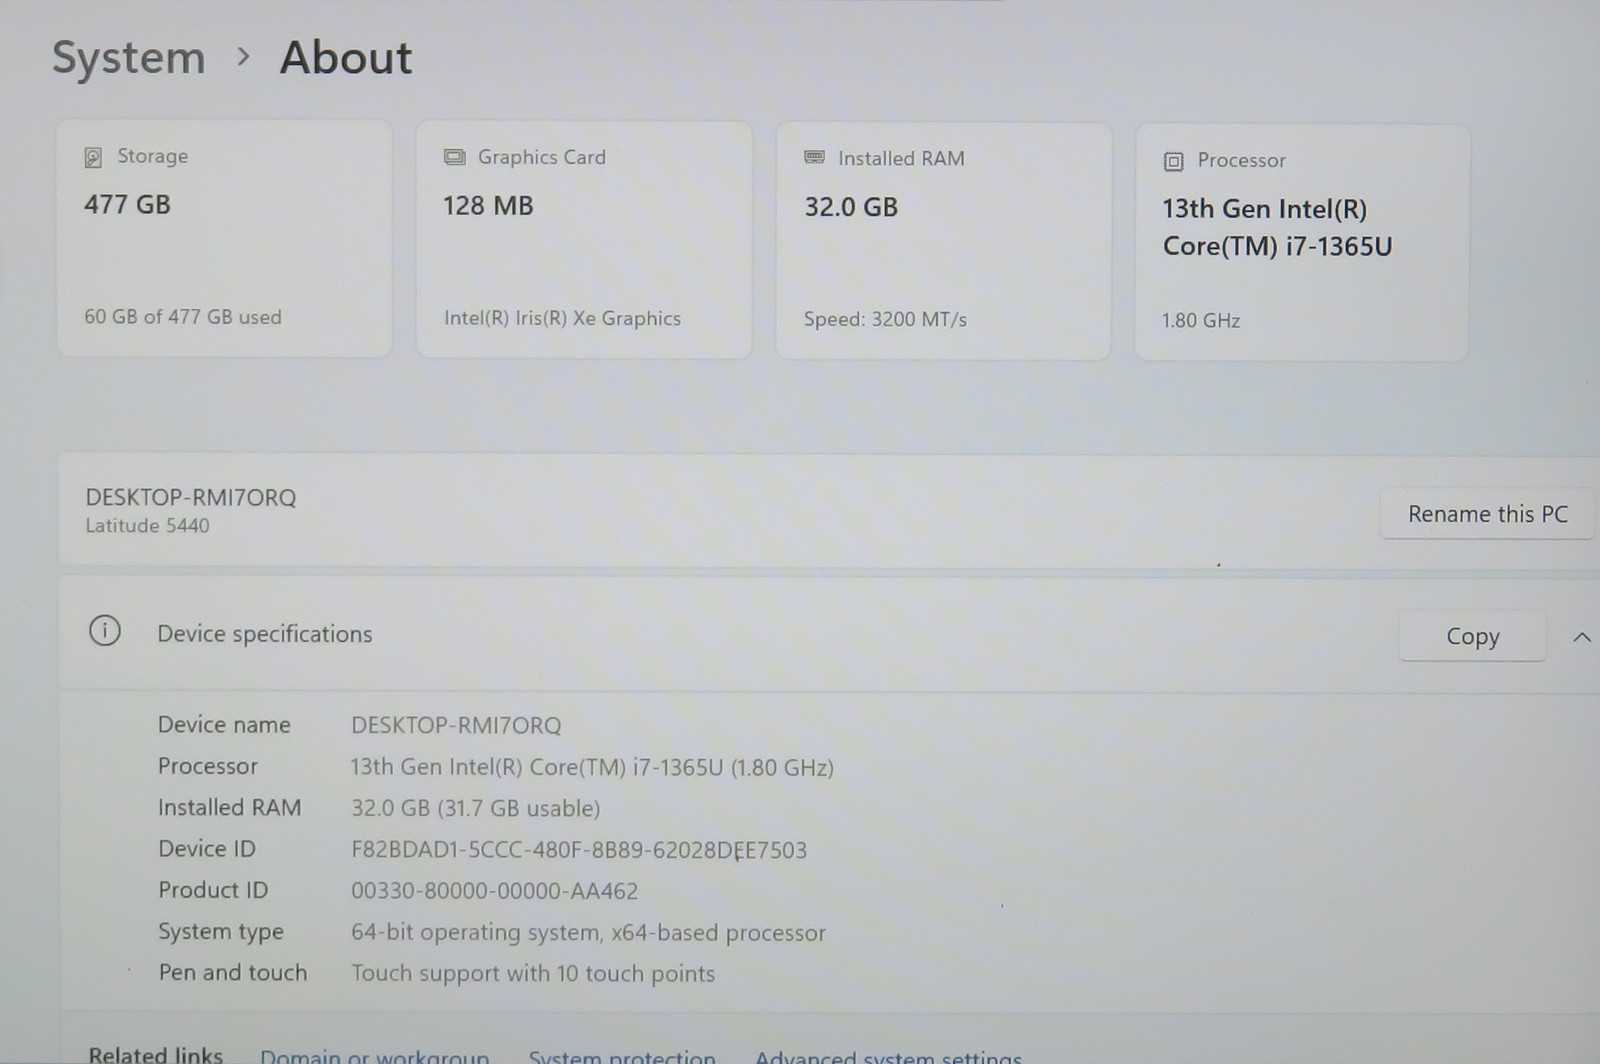Viewport: 1600px width, 1064px height.
Task: Click 'Intel(R) Iris(R) Xe Graphics' text
Action: [x=562, y=318]
